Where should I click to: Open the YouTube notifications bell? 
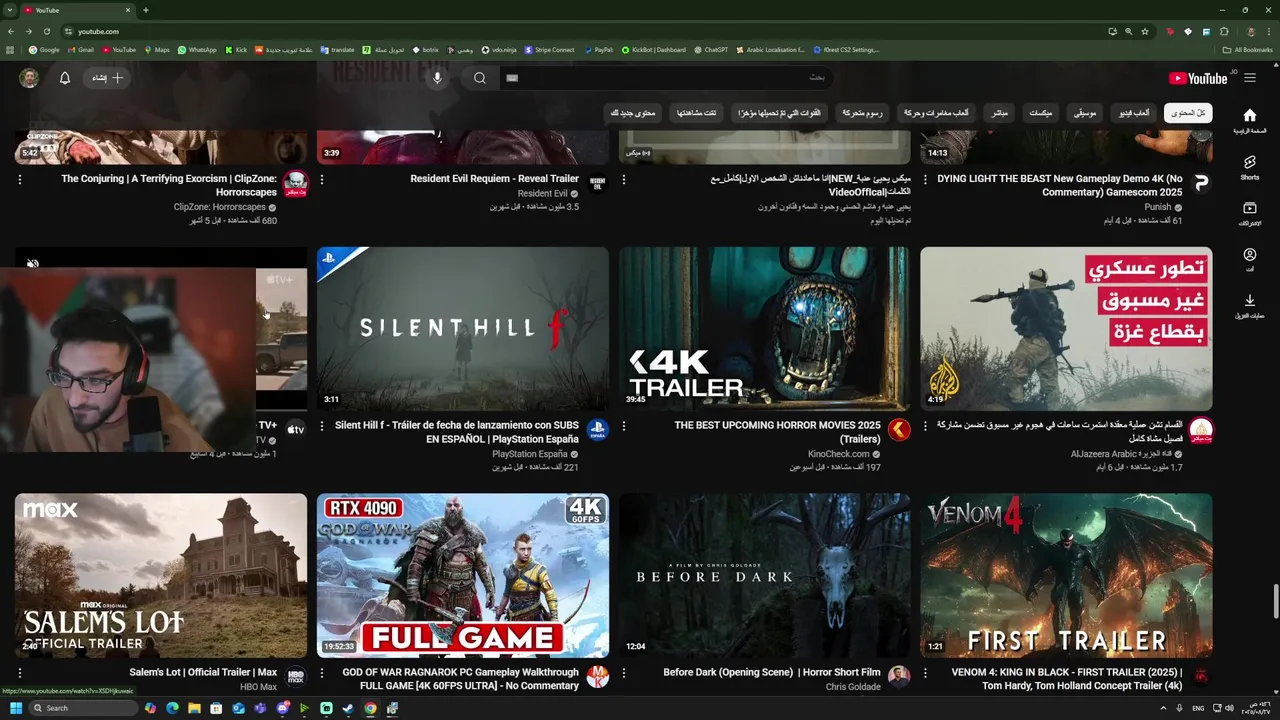[65, 78]
